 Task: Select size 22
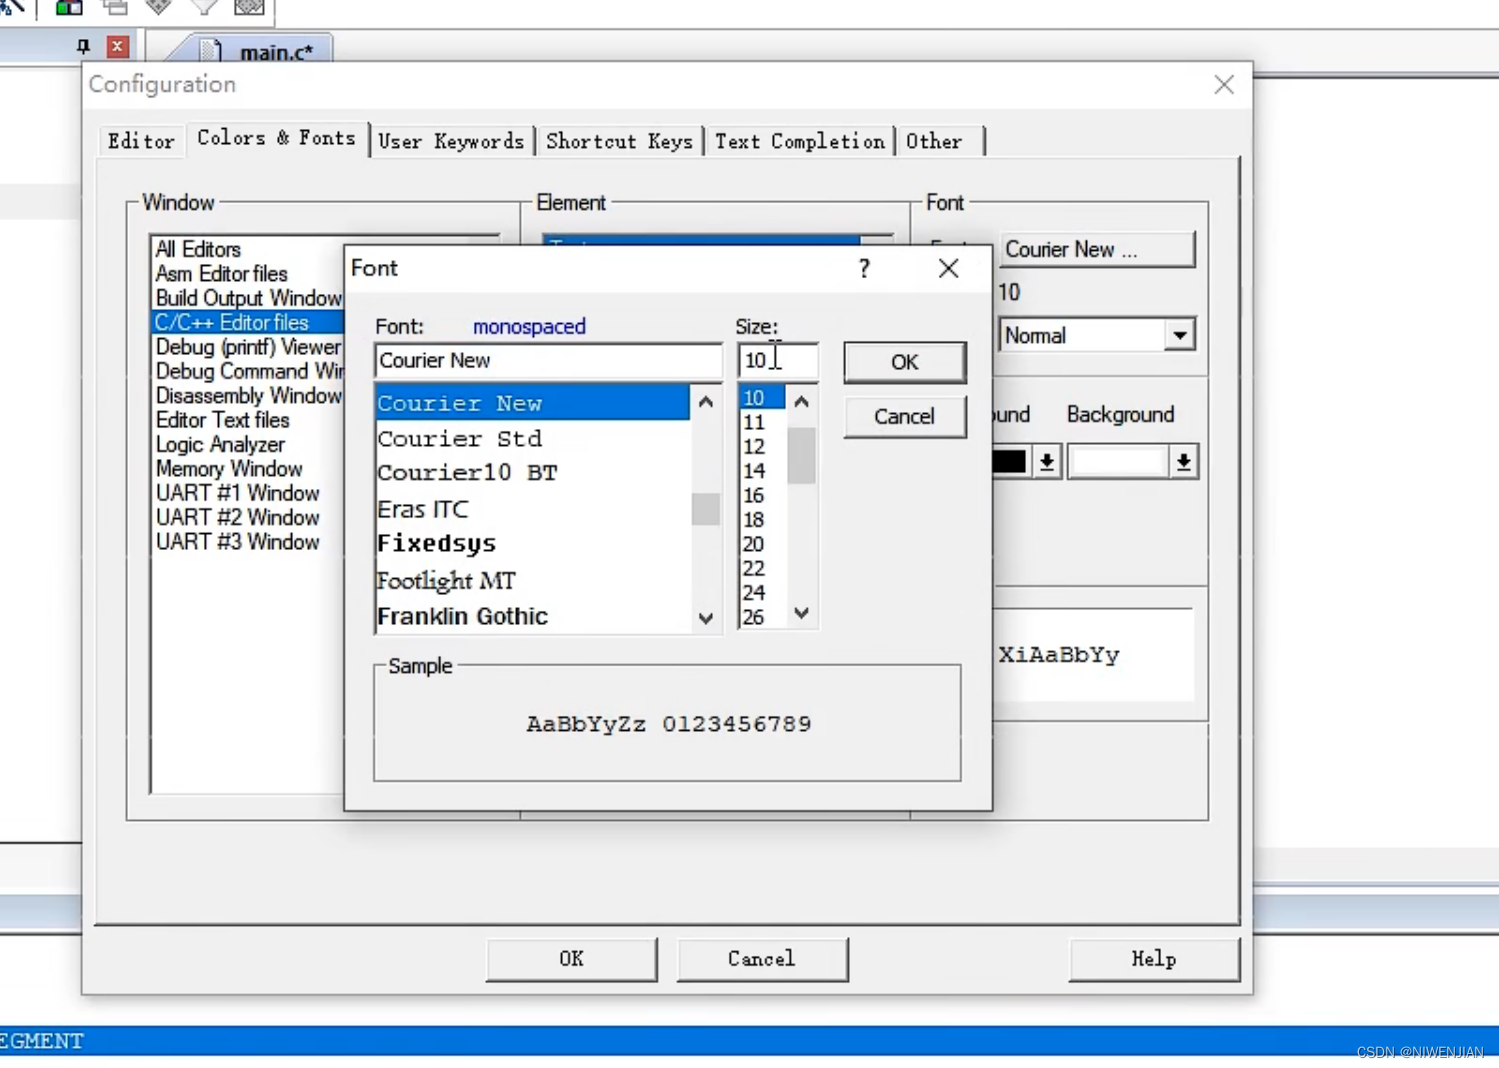click(762, 569)
